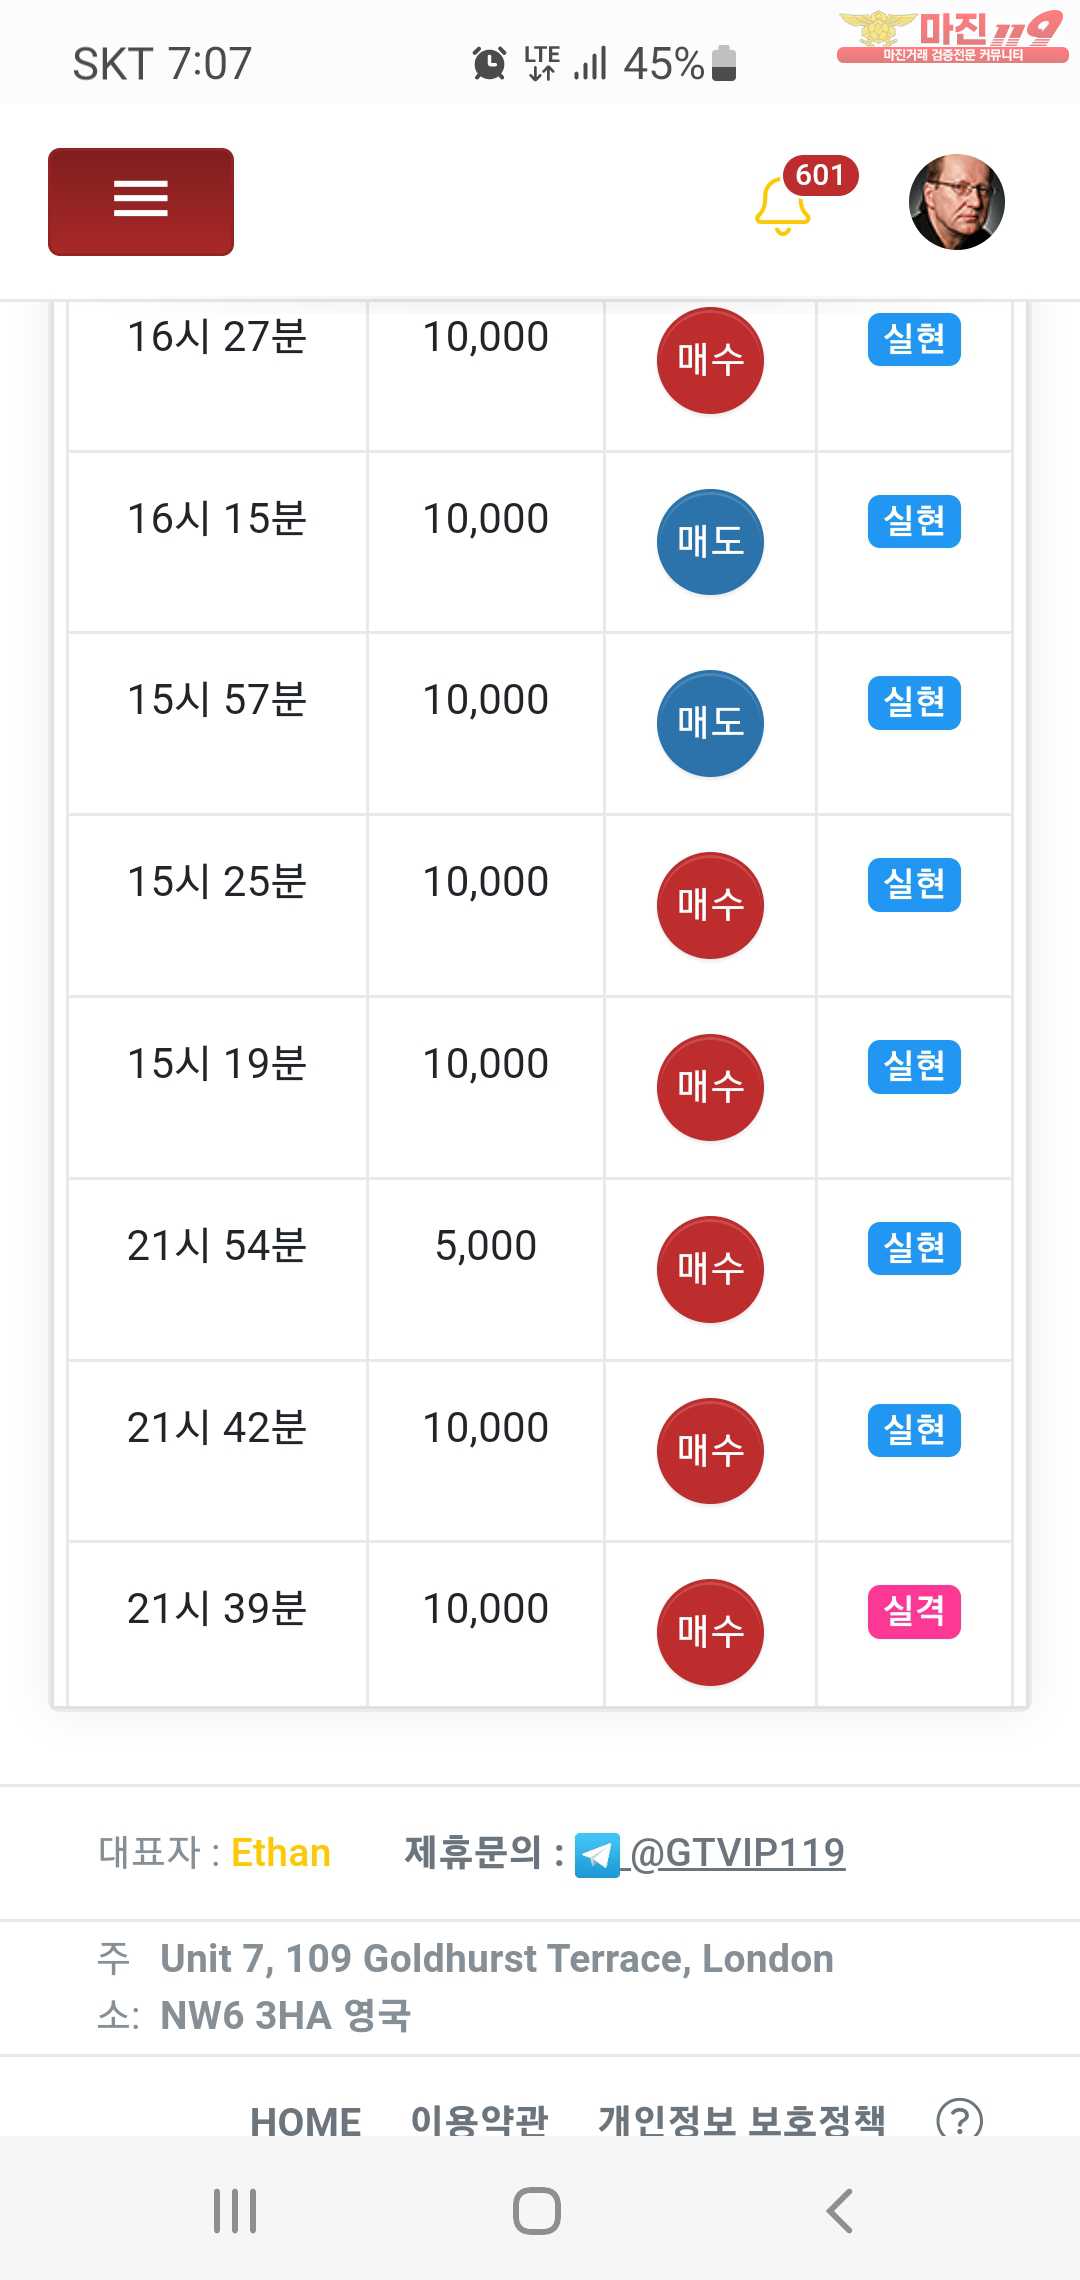Go to HOME footer link

[305, 2120]
